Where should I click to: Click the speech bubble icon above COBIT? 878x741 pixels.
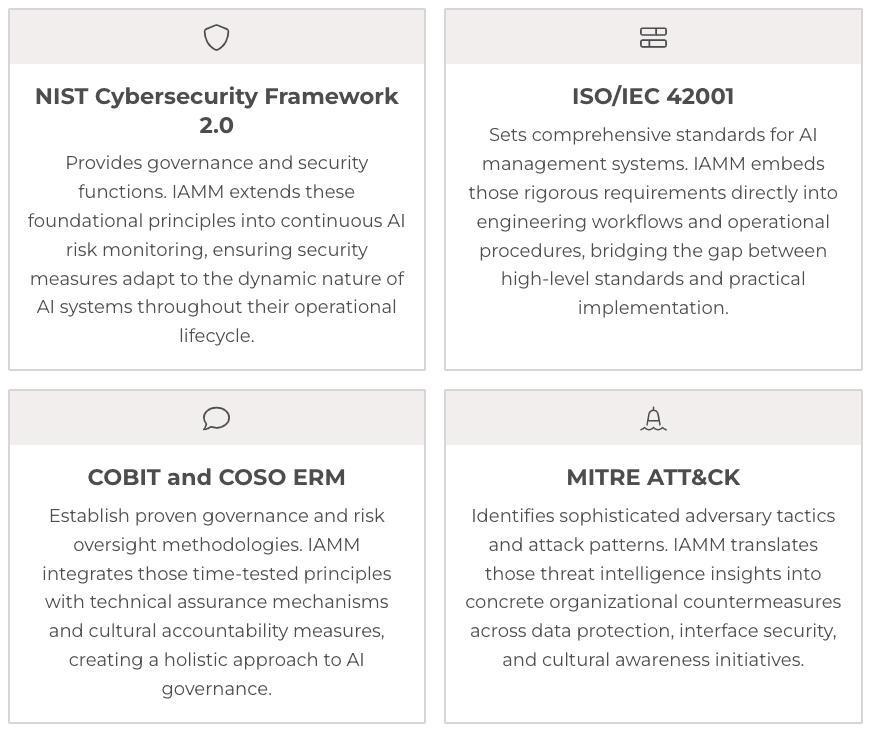216,418
